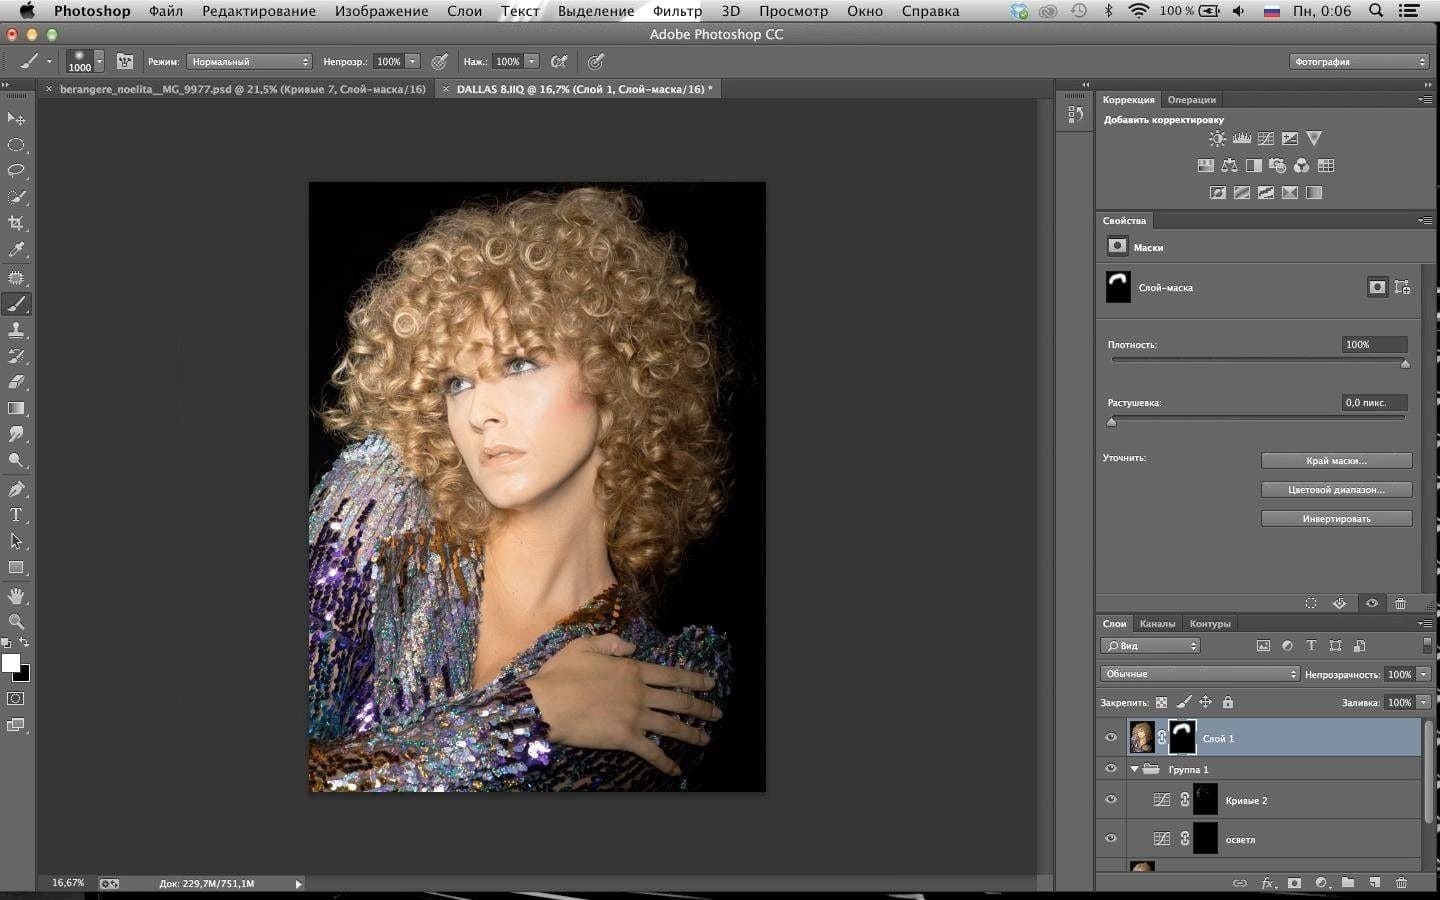The height and width of the screenshot is (900, 1440).
Task: Open layer blend mode dropdown Обычные
Action: click(x=1200, y=674)
